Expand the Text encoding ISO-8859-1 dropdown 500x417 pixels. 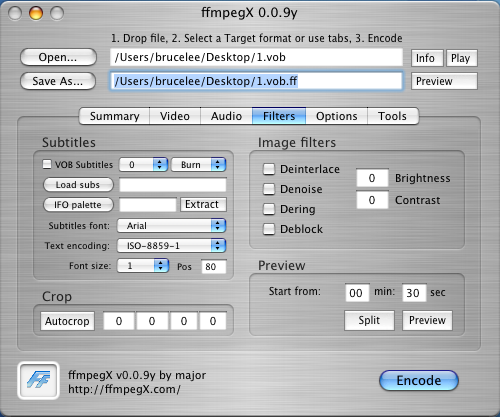[x=171, y=246]
